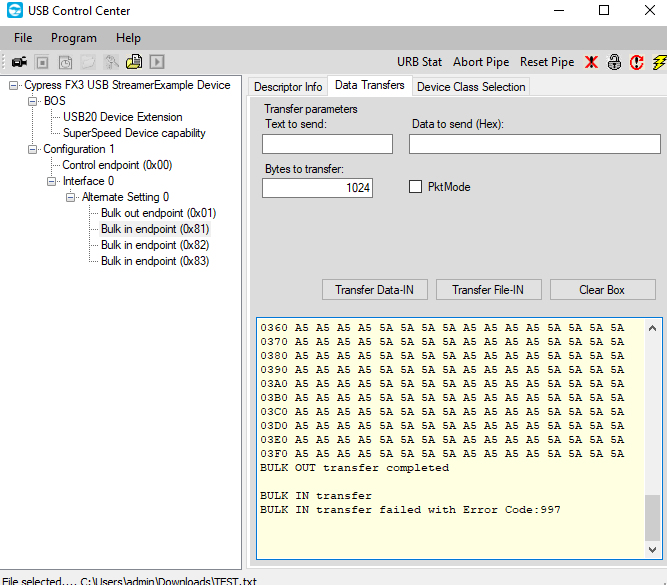Select the Interface 0 tree label
Screen dimensions: 667x585
tap(88, 181)
